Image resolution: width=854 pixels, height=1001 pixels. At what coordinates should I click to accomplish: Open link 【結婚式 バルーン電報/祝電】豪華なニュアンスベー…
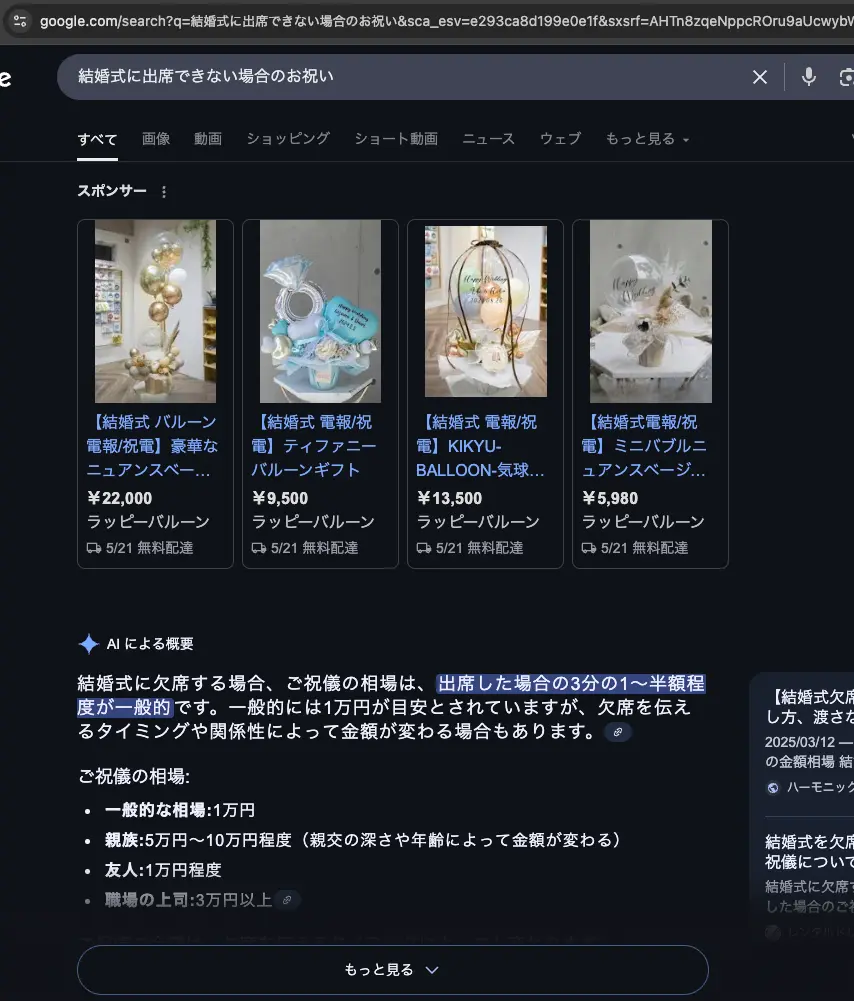(x=153, y=446)
